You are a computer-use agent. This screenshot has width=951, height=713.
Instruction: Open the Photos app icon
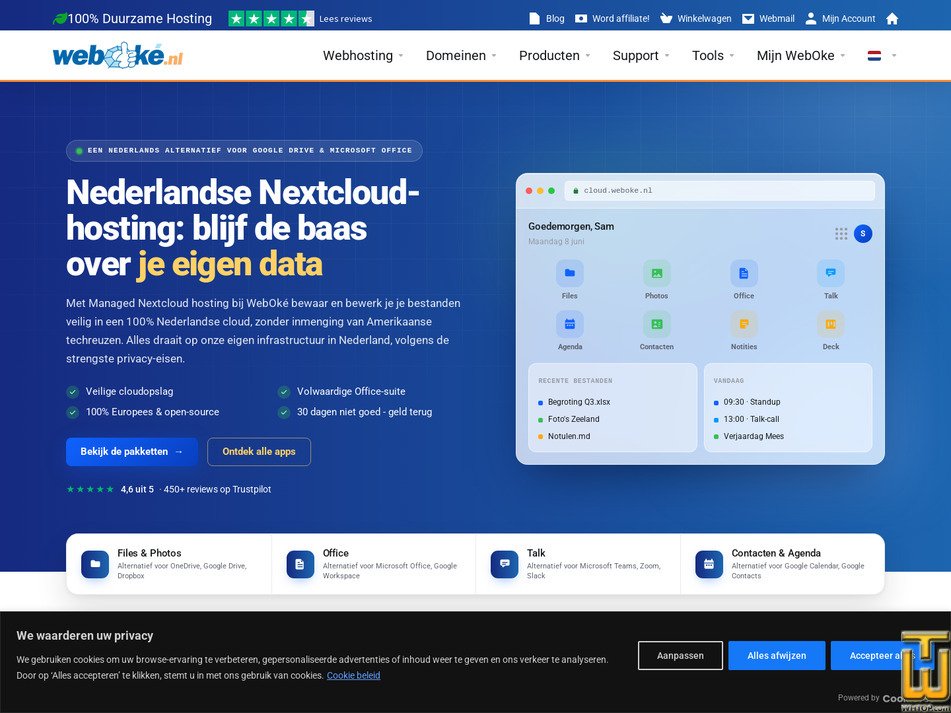click(656, 273)
